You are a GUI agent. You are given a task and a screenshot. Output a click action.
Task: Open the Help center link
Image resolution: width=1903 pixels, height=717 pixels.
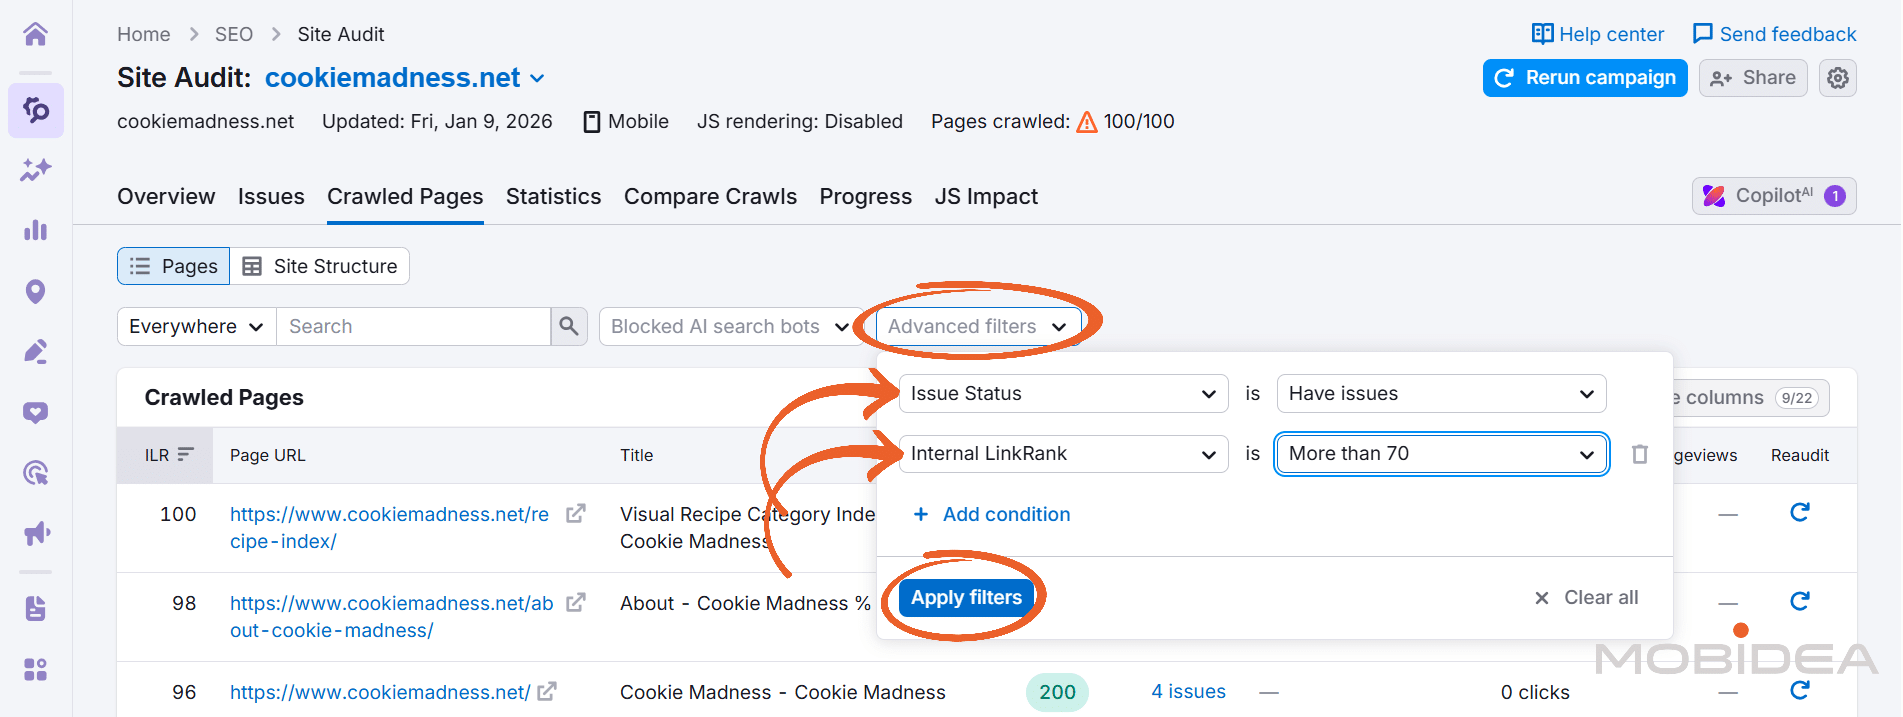pyautogui.click(x=1598, y=34)
